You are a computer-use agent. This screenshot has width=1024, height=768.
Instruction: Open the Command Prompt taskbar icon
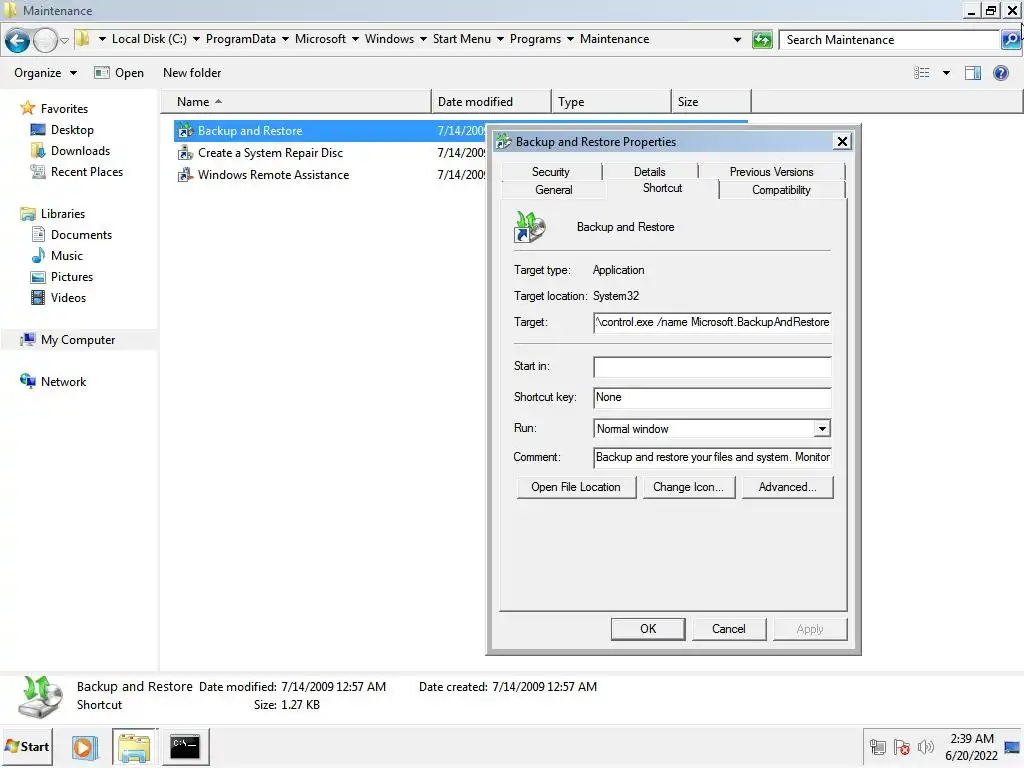(x=185, y=746)
